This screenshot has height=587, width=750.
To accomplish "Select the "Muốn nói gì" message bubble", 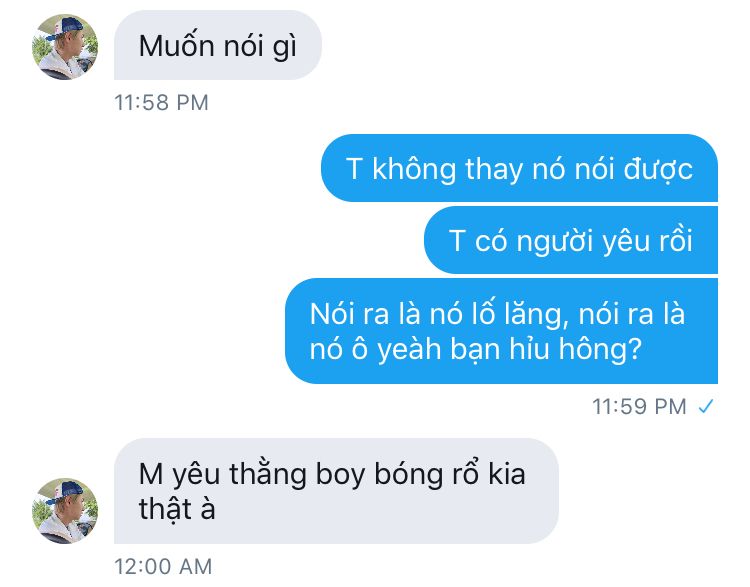I will tap(218, 45).
